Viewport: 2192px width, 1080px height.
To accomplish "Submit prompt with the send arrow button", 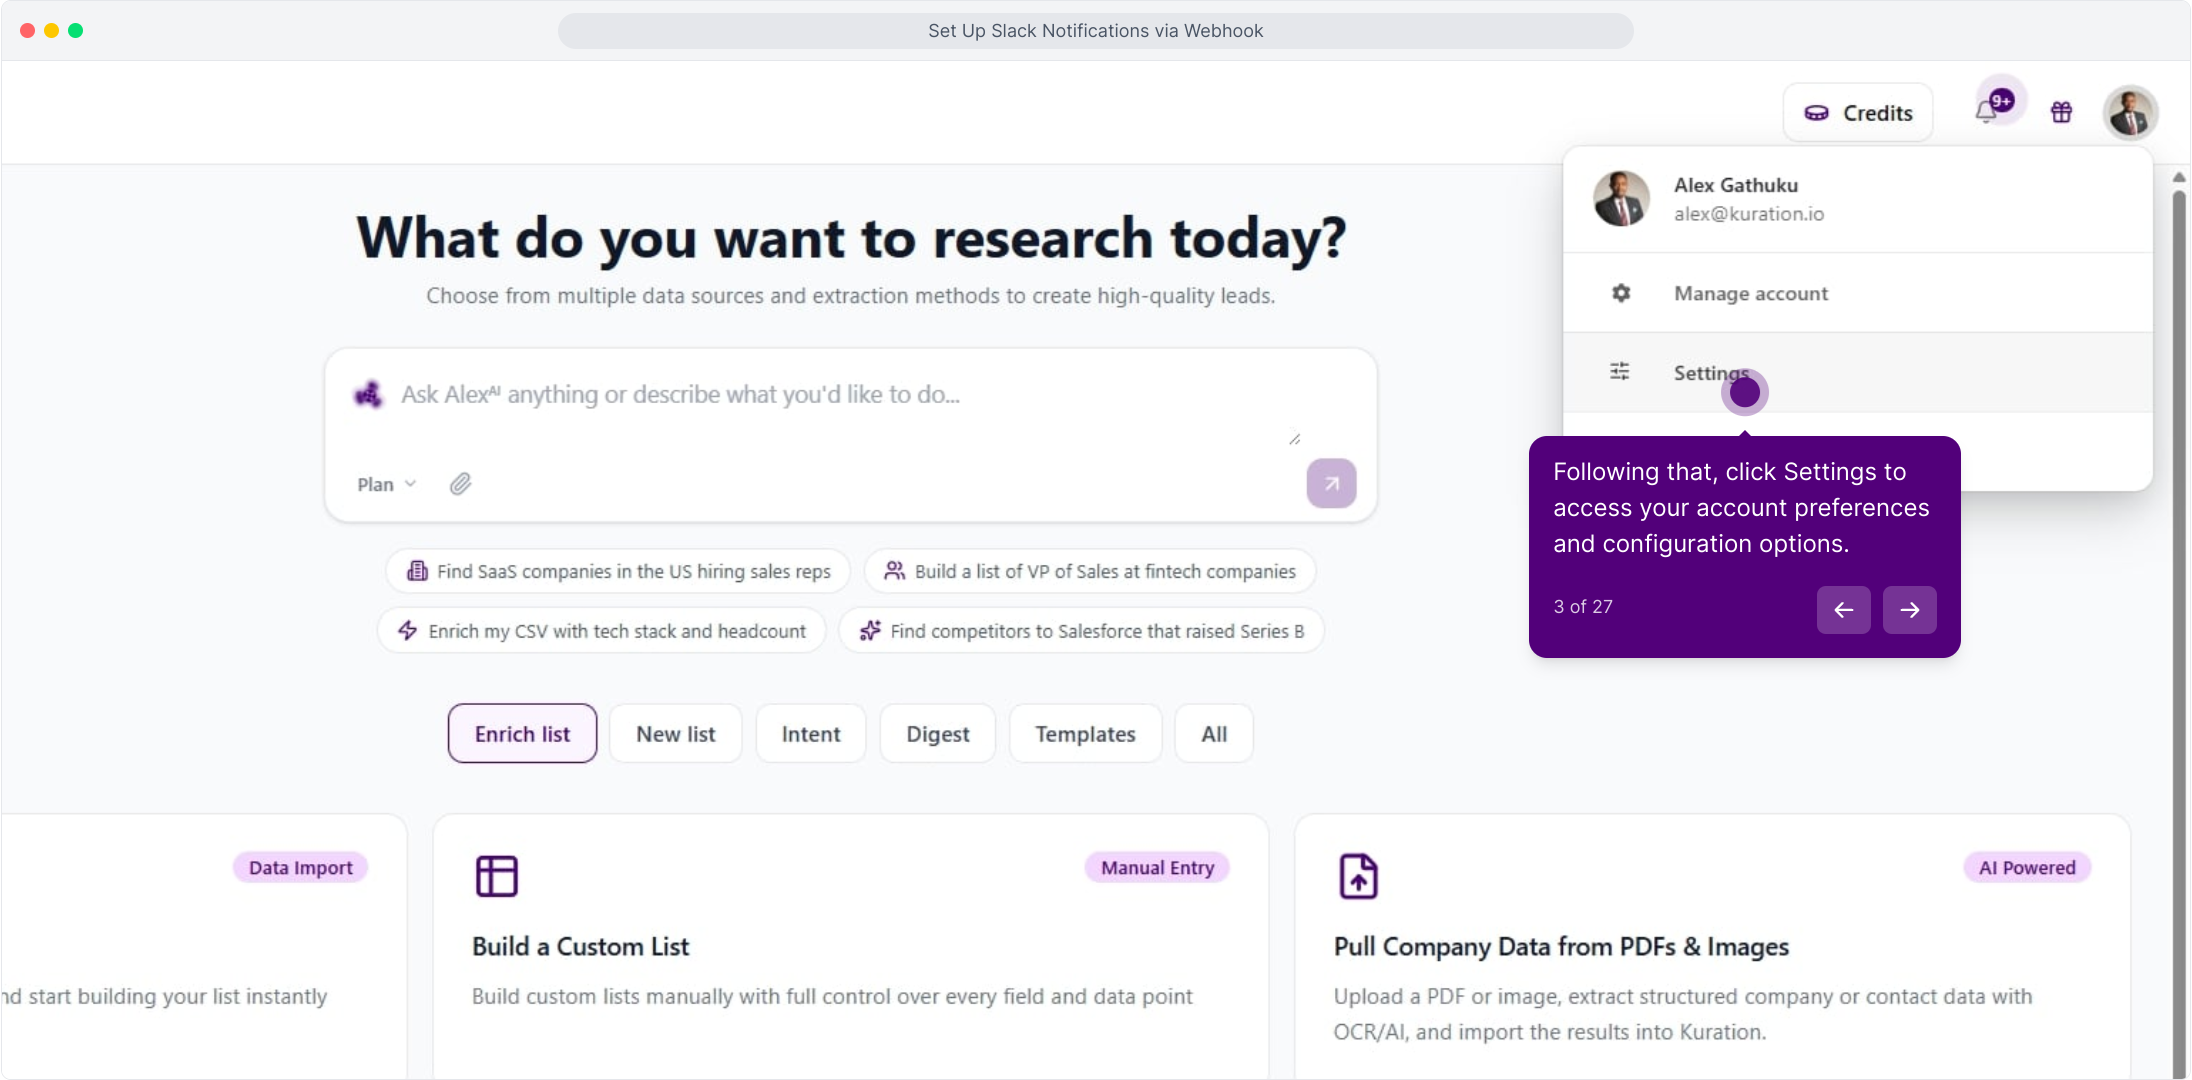I will tap(1331, 484).
